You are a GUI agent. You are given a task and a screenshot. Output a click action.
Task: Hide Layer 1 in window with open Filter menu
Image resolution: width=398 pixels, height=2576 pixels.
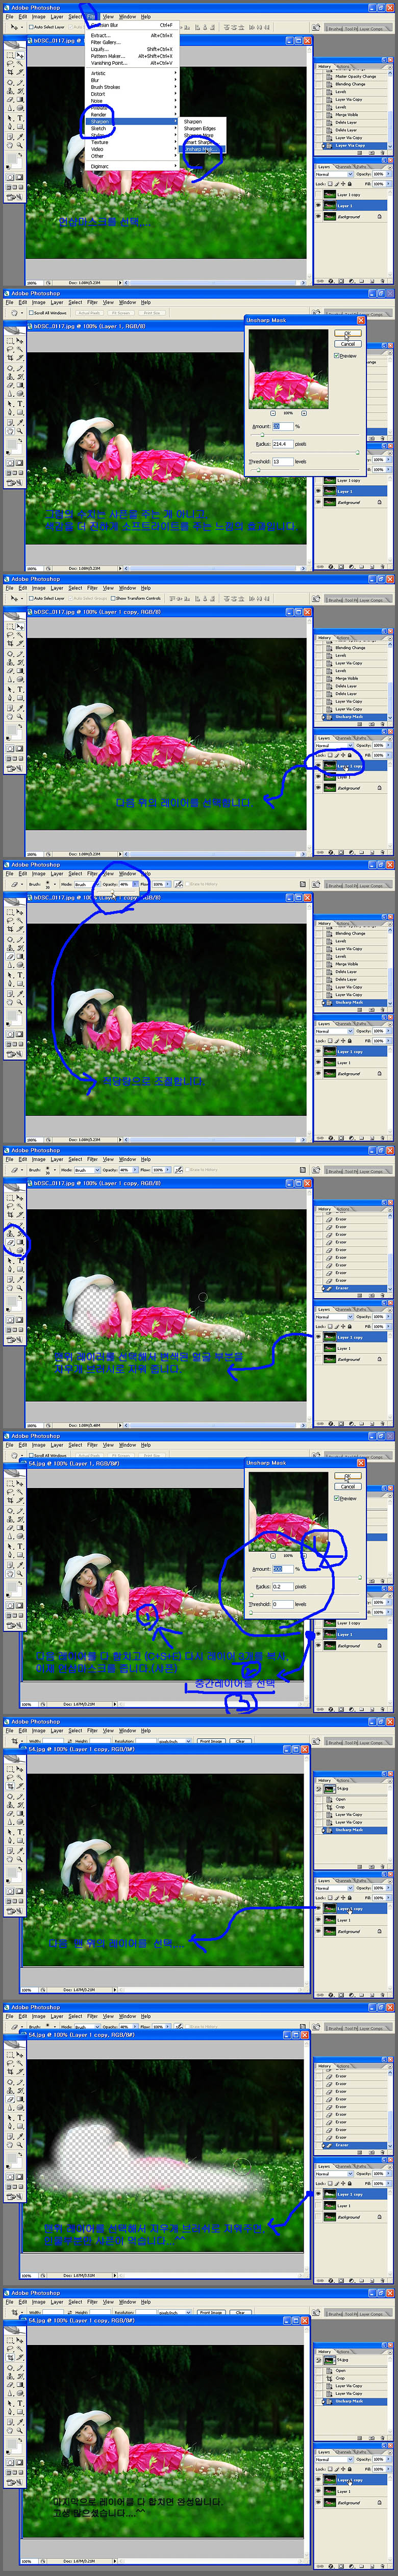(x=318, y=206)
